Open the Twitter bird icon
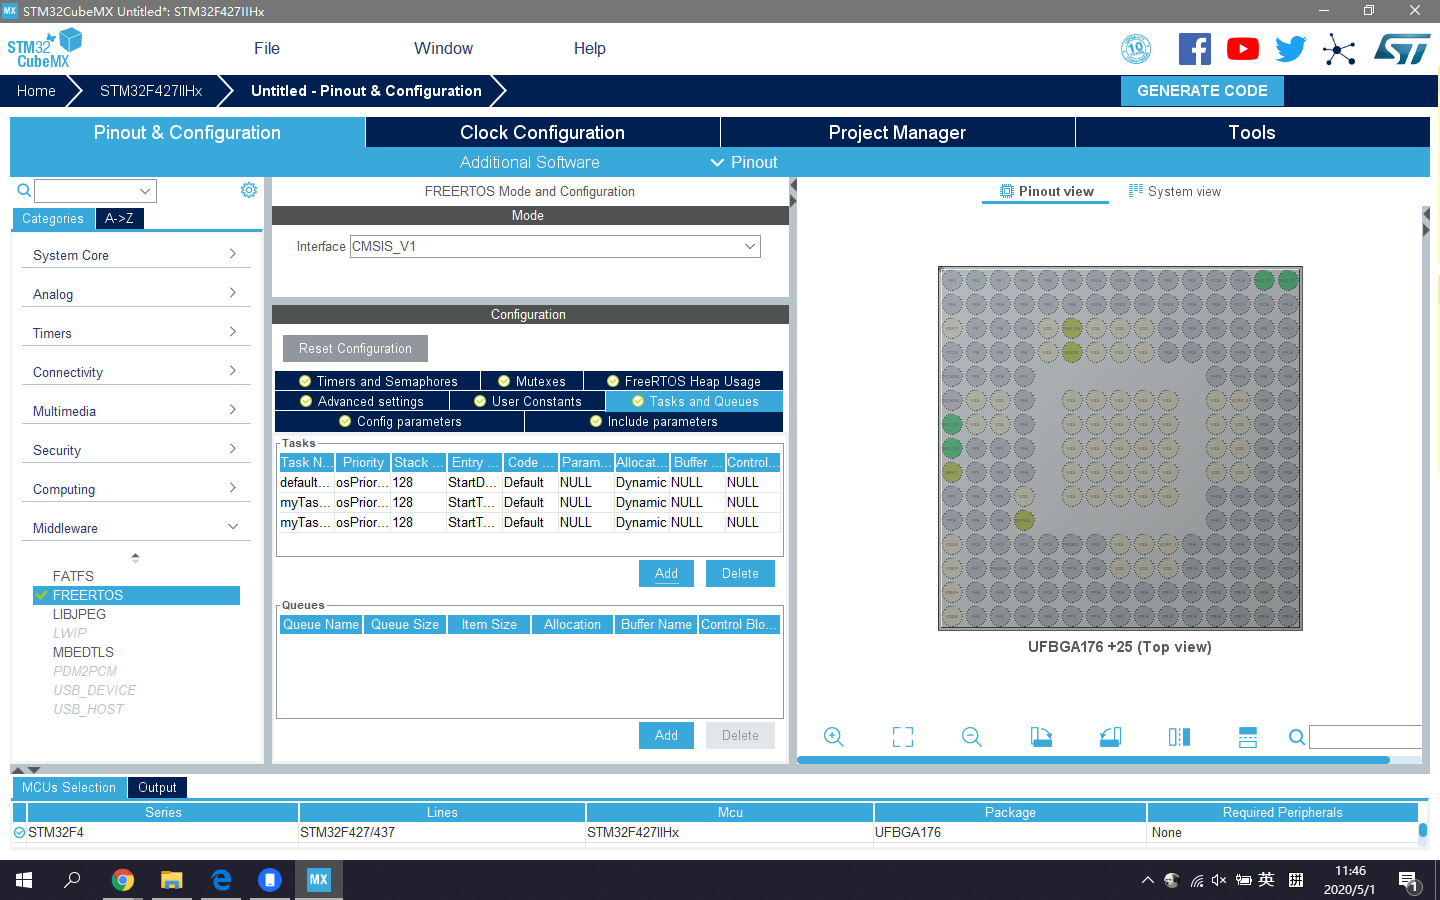 [x=1291, y=49]
